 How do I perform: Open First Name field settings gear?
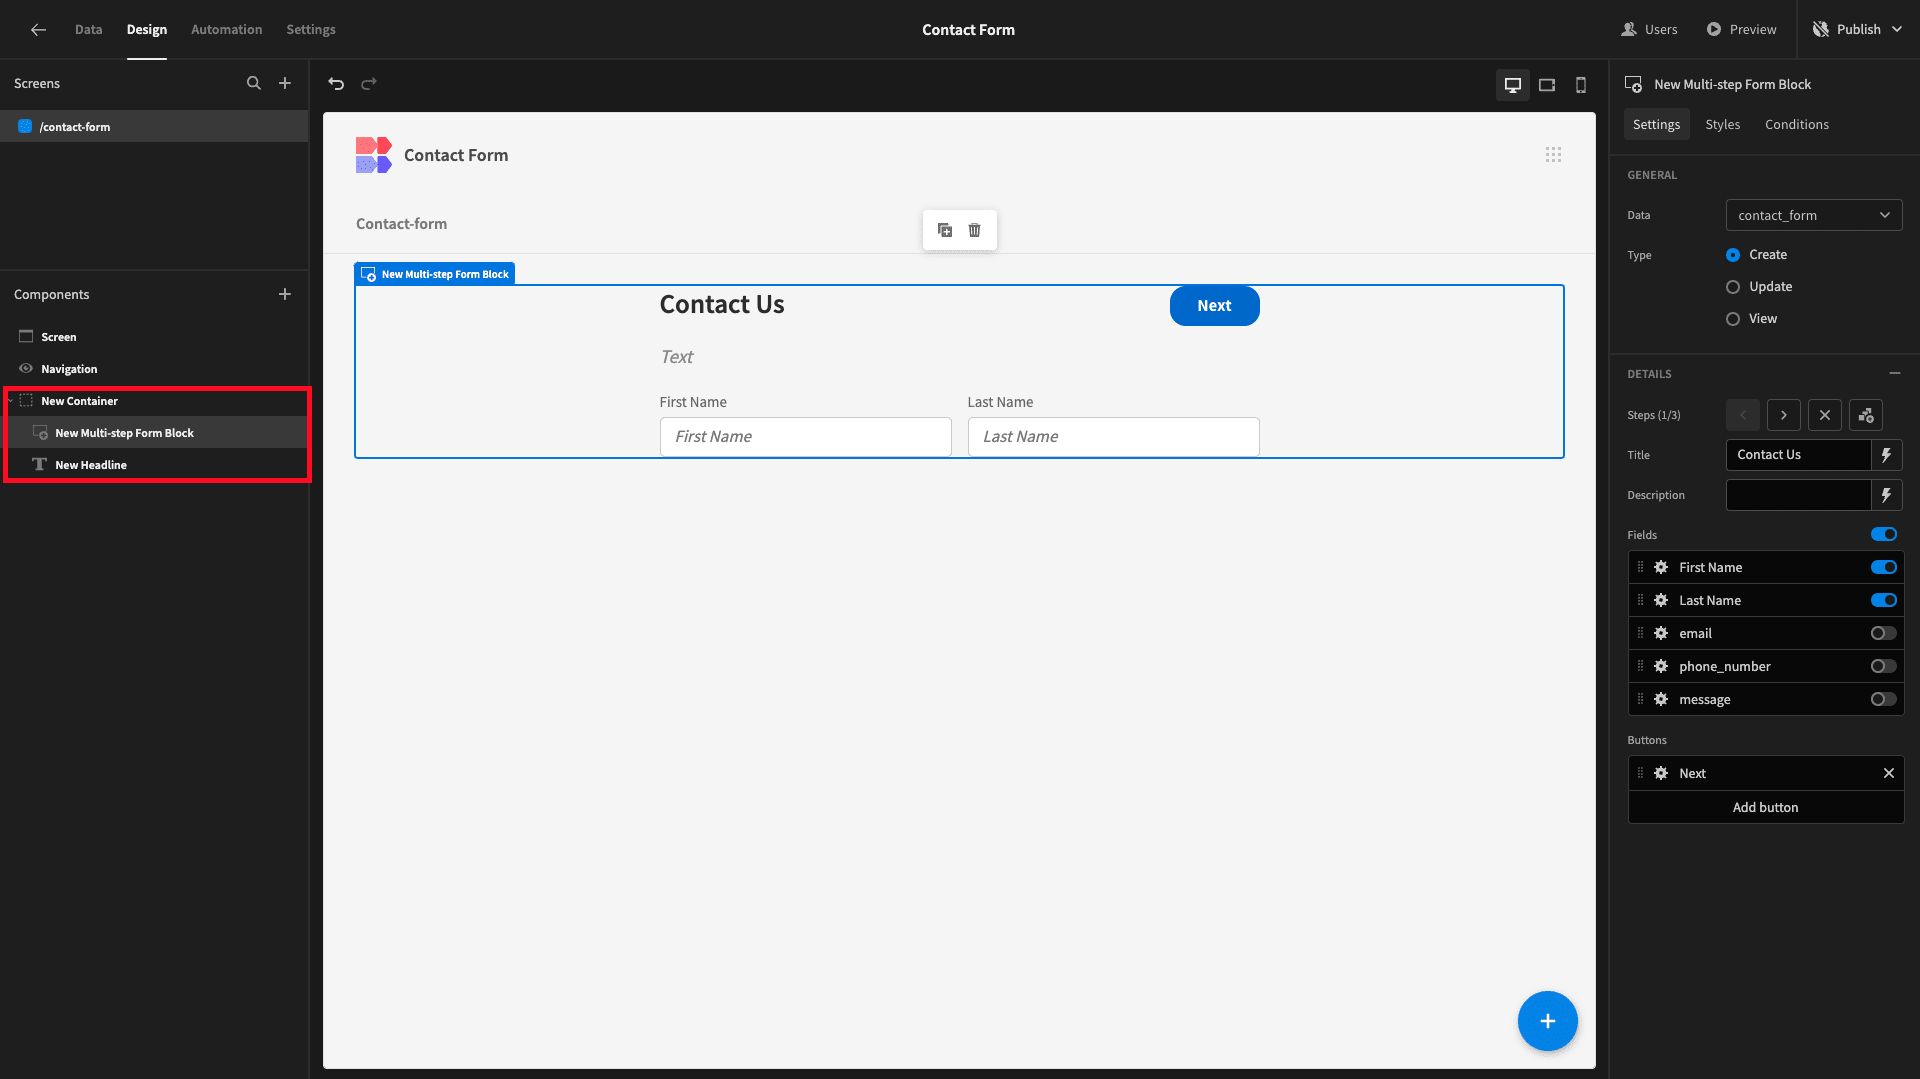pyautogui.click(x=1661, y=567)
